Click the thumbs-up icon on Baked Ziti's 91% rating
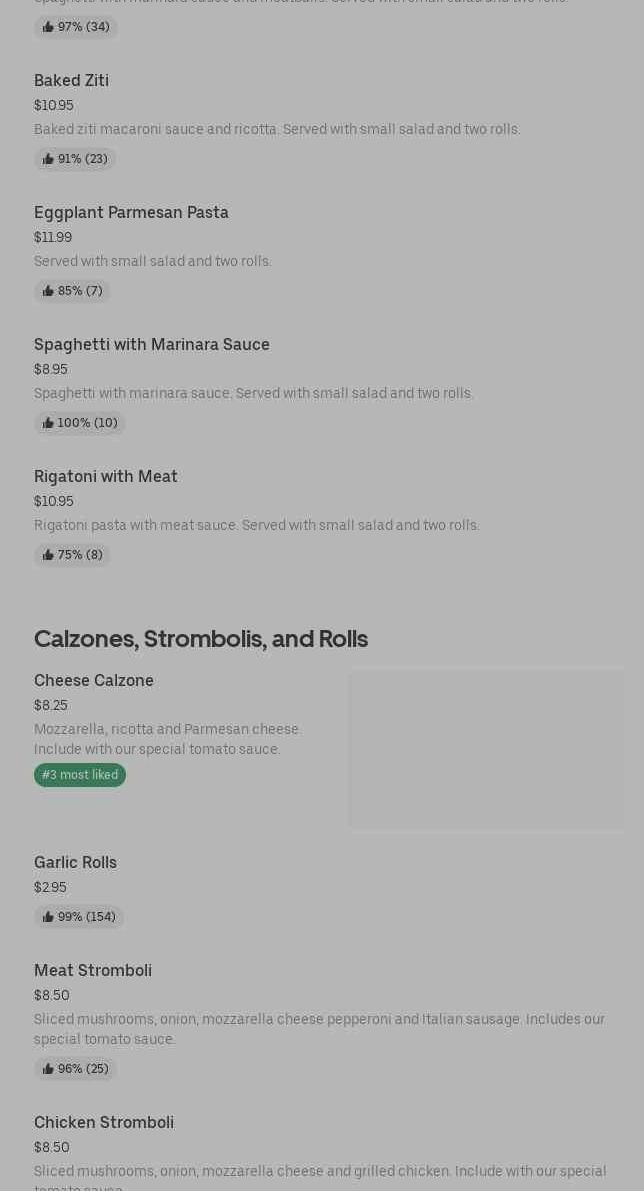The width and height of the screenshot is (644, 1191). 48,159
